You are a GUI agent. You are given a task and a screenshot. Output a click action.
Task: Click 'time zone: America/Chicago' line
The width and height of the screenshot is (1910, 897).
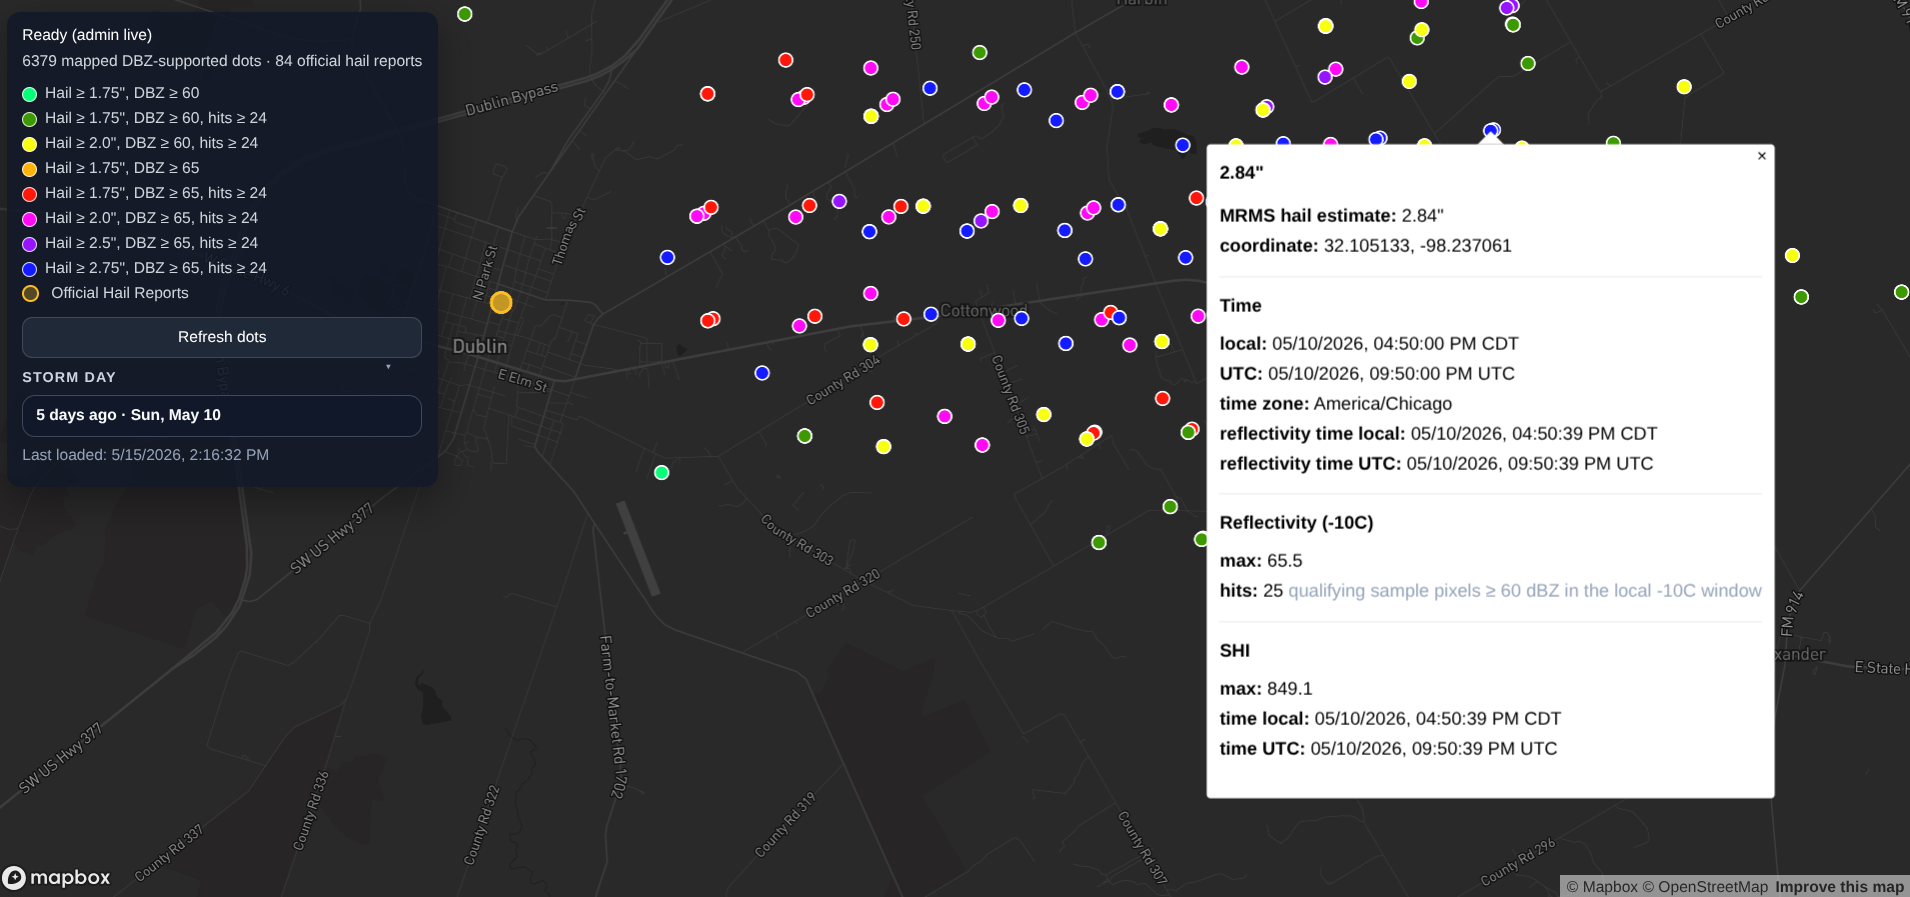click(x=1335, y=404)
